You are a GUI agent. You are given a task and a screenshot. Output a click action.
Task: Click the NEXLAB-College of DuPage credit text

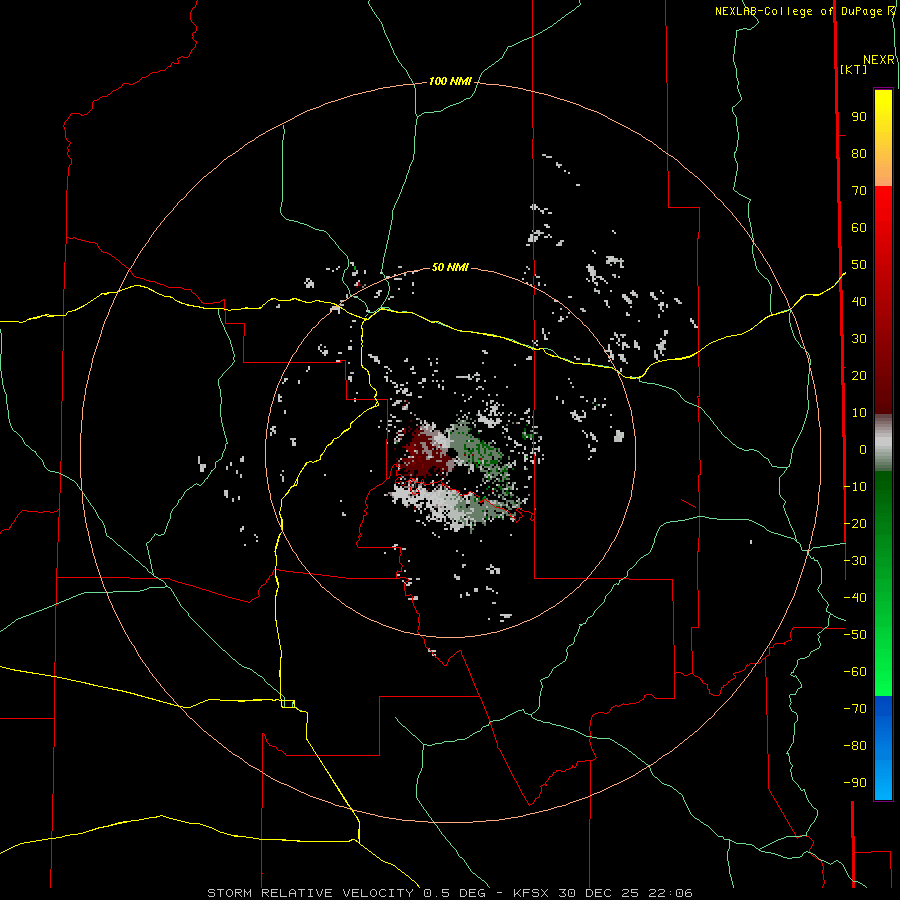point(798,11)
